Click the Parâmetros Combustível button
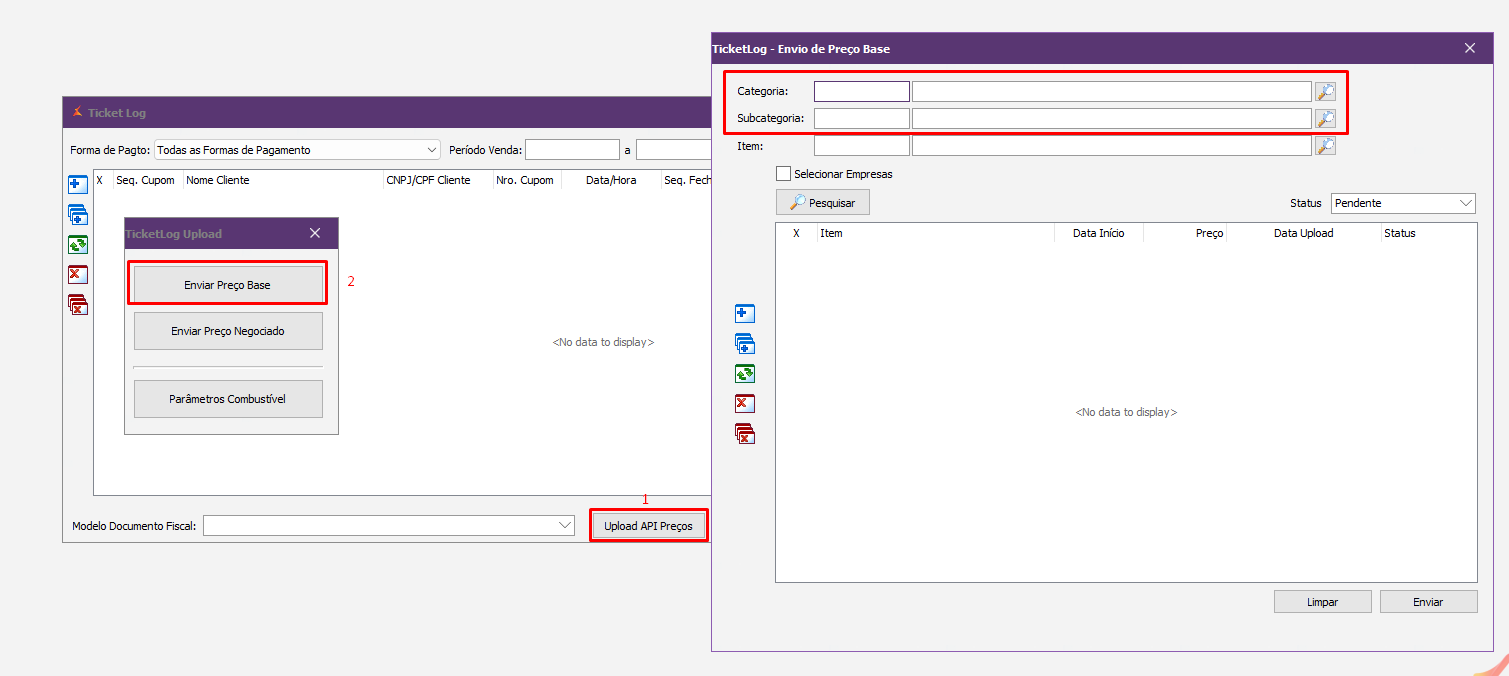Screen dimensions: 1509x676 pos(228,399)
